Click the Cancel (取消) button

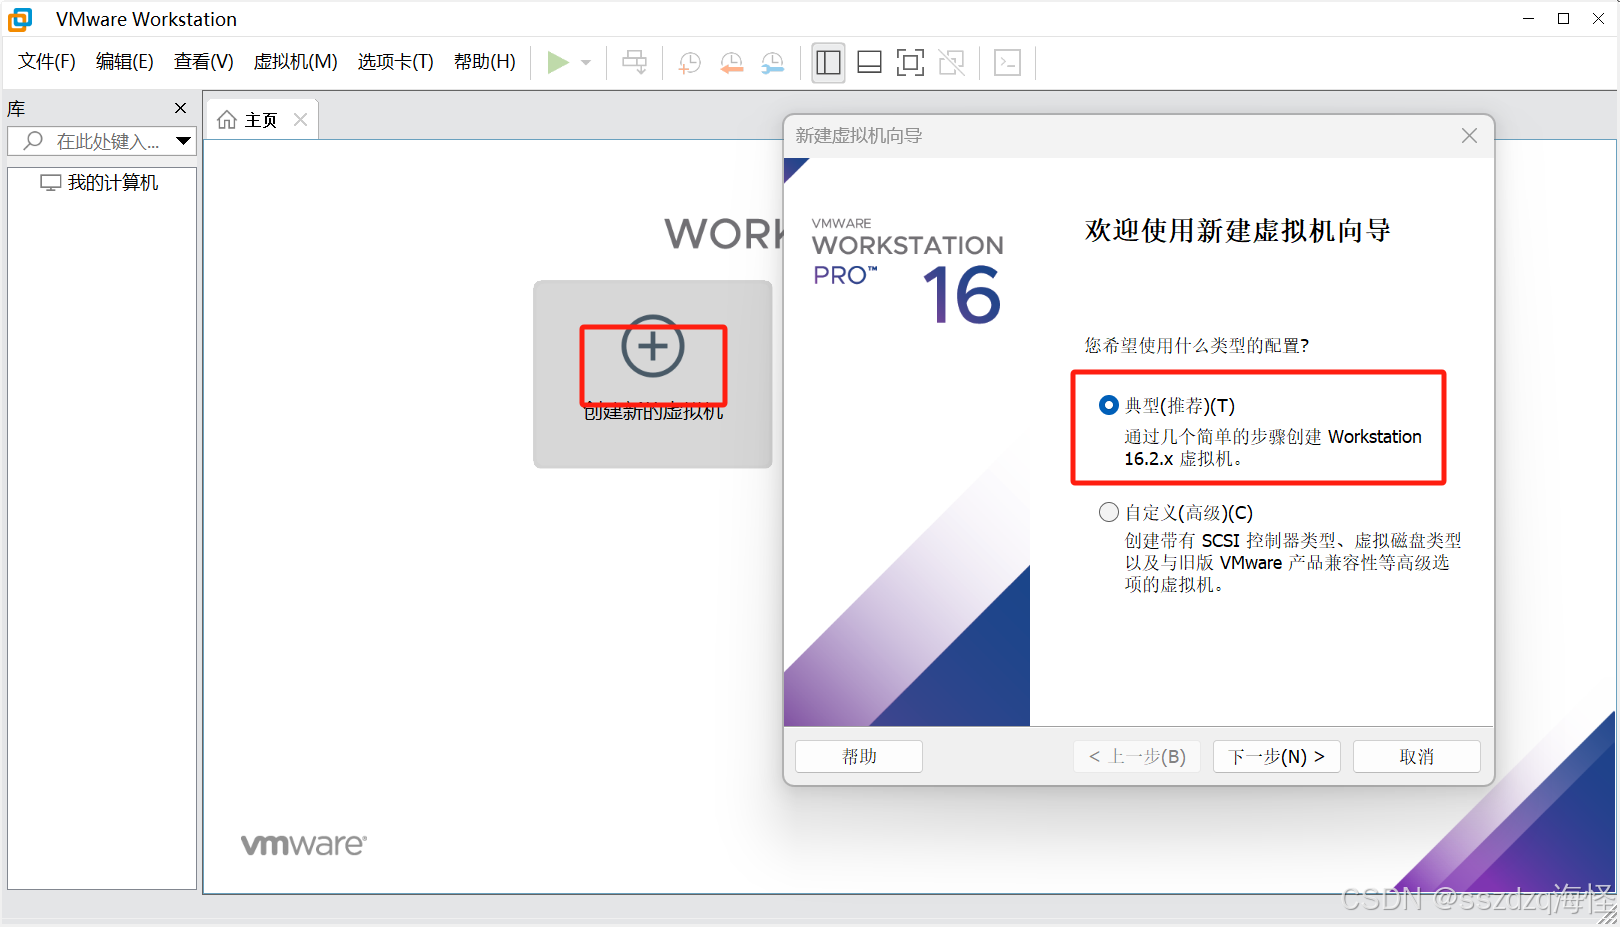coord(1417,756)
